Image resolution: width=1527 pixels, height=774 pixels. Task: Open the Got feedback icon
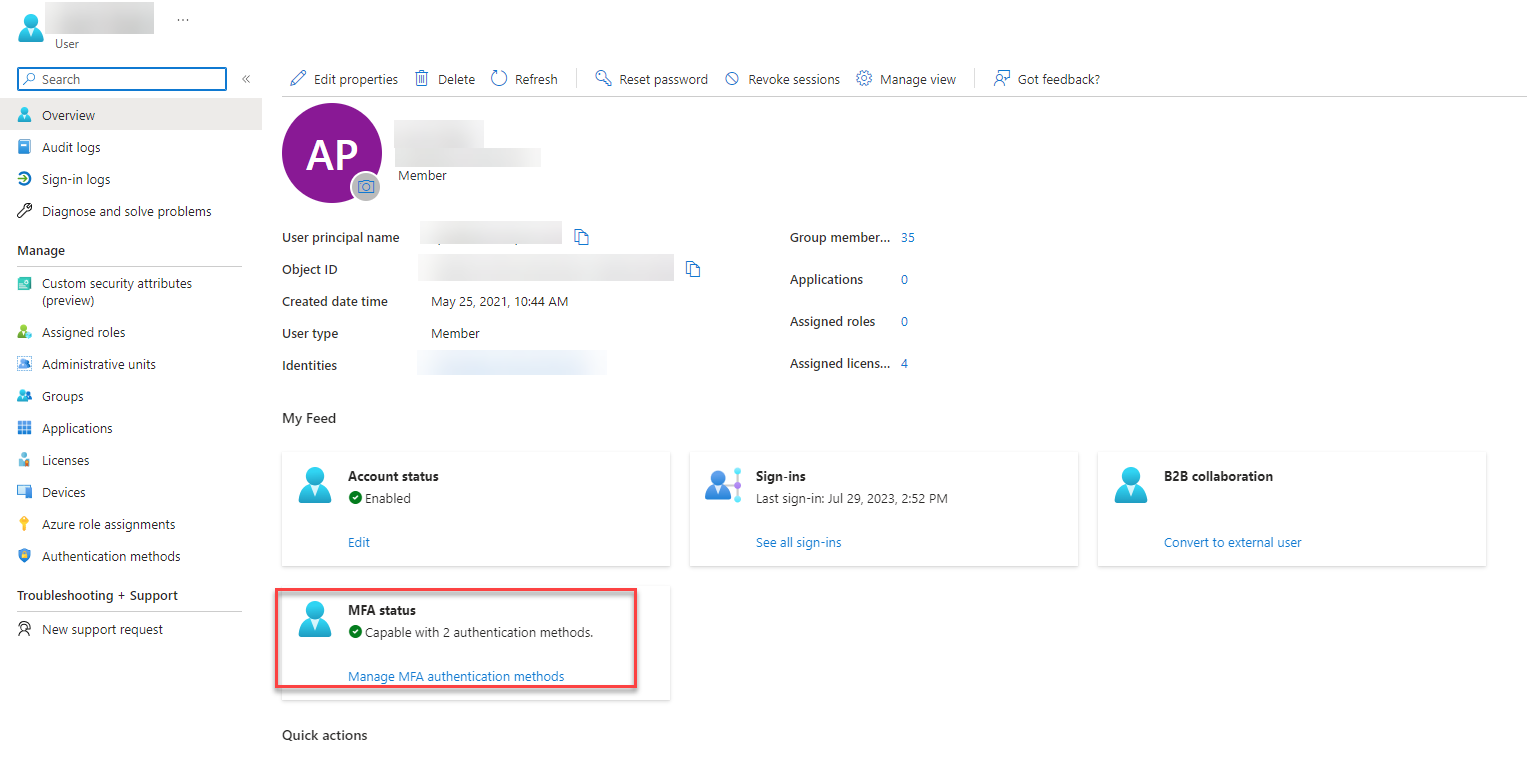pos(1001,78)
